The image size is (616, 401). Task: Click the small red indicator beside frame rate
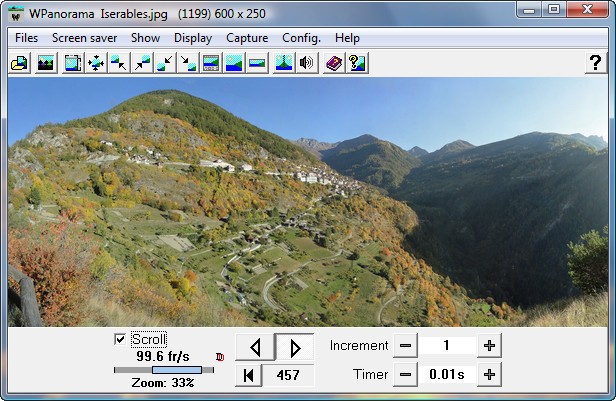pos(220,357)
